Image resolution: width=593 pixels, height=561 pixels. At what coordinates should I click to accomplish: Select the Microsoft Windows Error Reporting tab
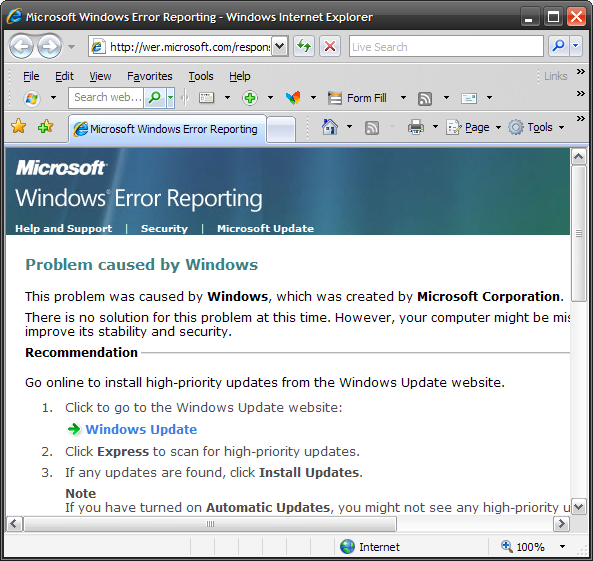coord(167,129)
